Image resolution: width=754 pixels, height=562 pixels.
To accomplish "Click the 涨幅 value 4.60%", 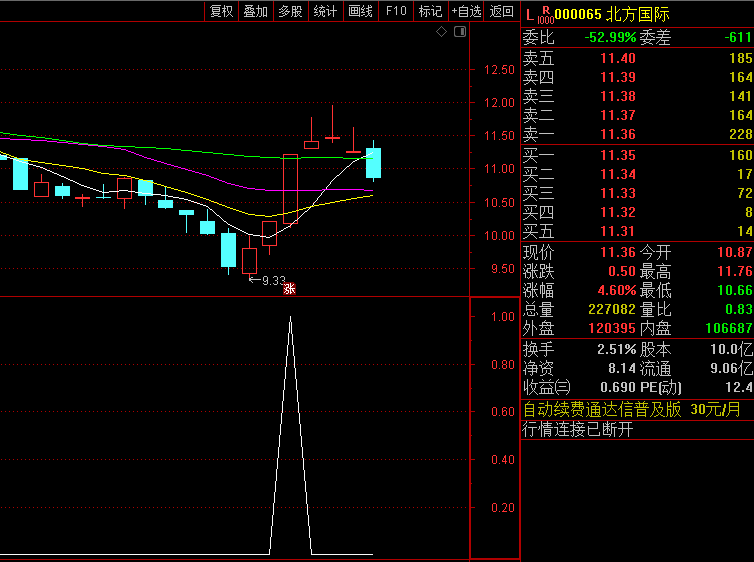I will [x=617, y=290].
